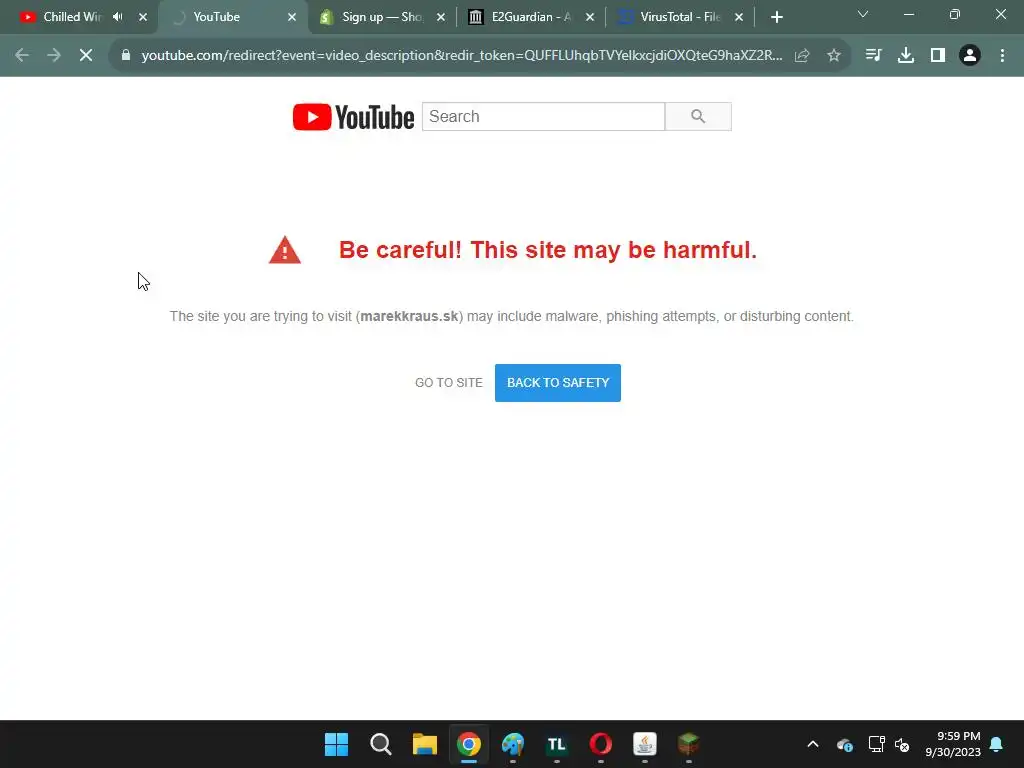Close the E2Guardian tab
Image resolution: width=1024 pixels, height=768 pixels.
pos(590,18)
